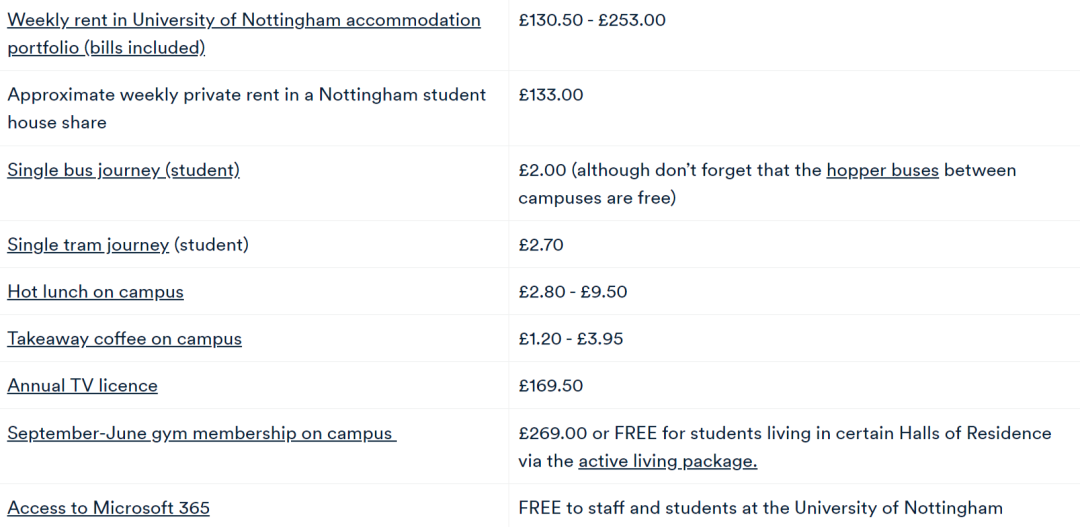
Task: Open the Hot lunch on campus link
Action: pyautogui.click(x=95, y=292)
